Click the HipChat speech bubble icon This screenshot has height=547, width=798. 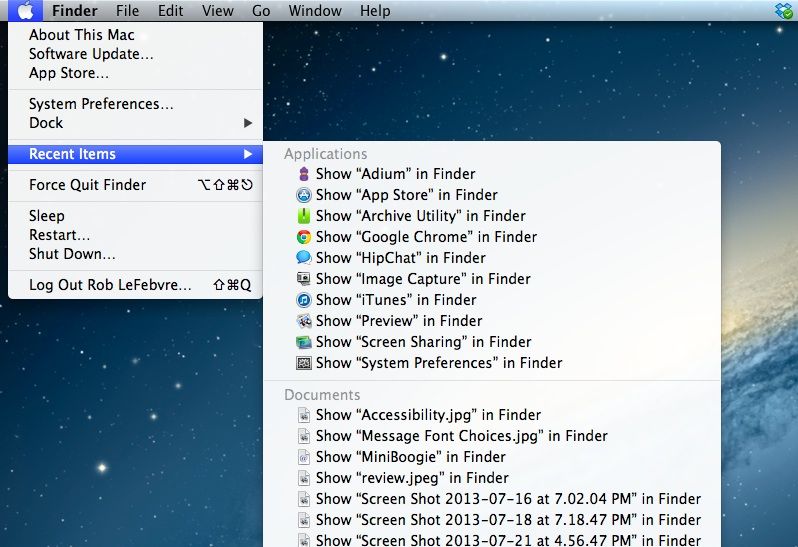coord(304,258)
